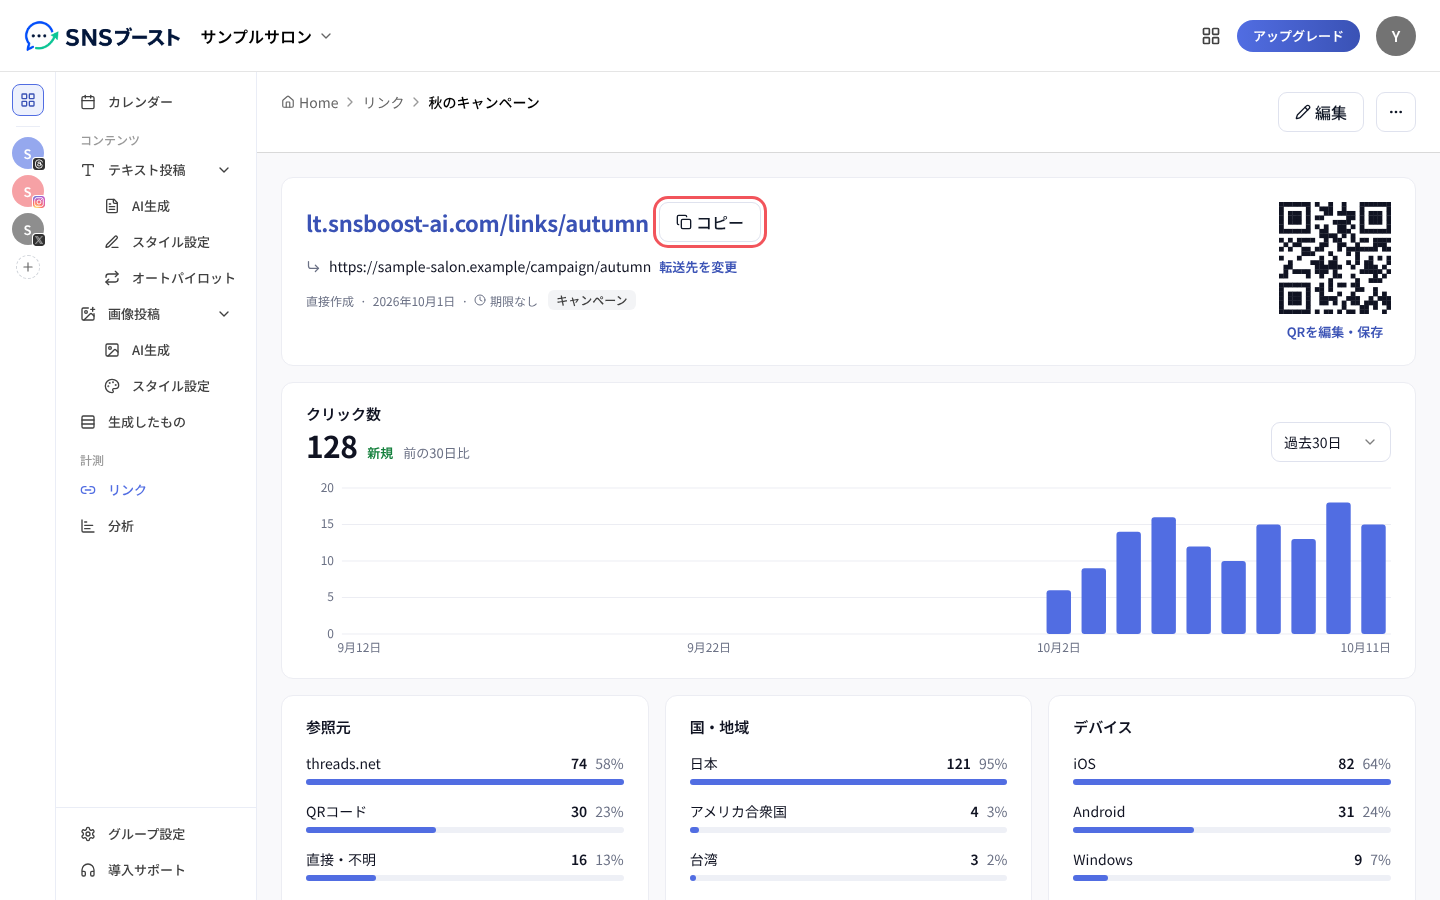
Task: Click the QRを編集・保存 link
Action: coord(1335,332)
